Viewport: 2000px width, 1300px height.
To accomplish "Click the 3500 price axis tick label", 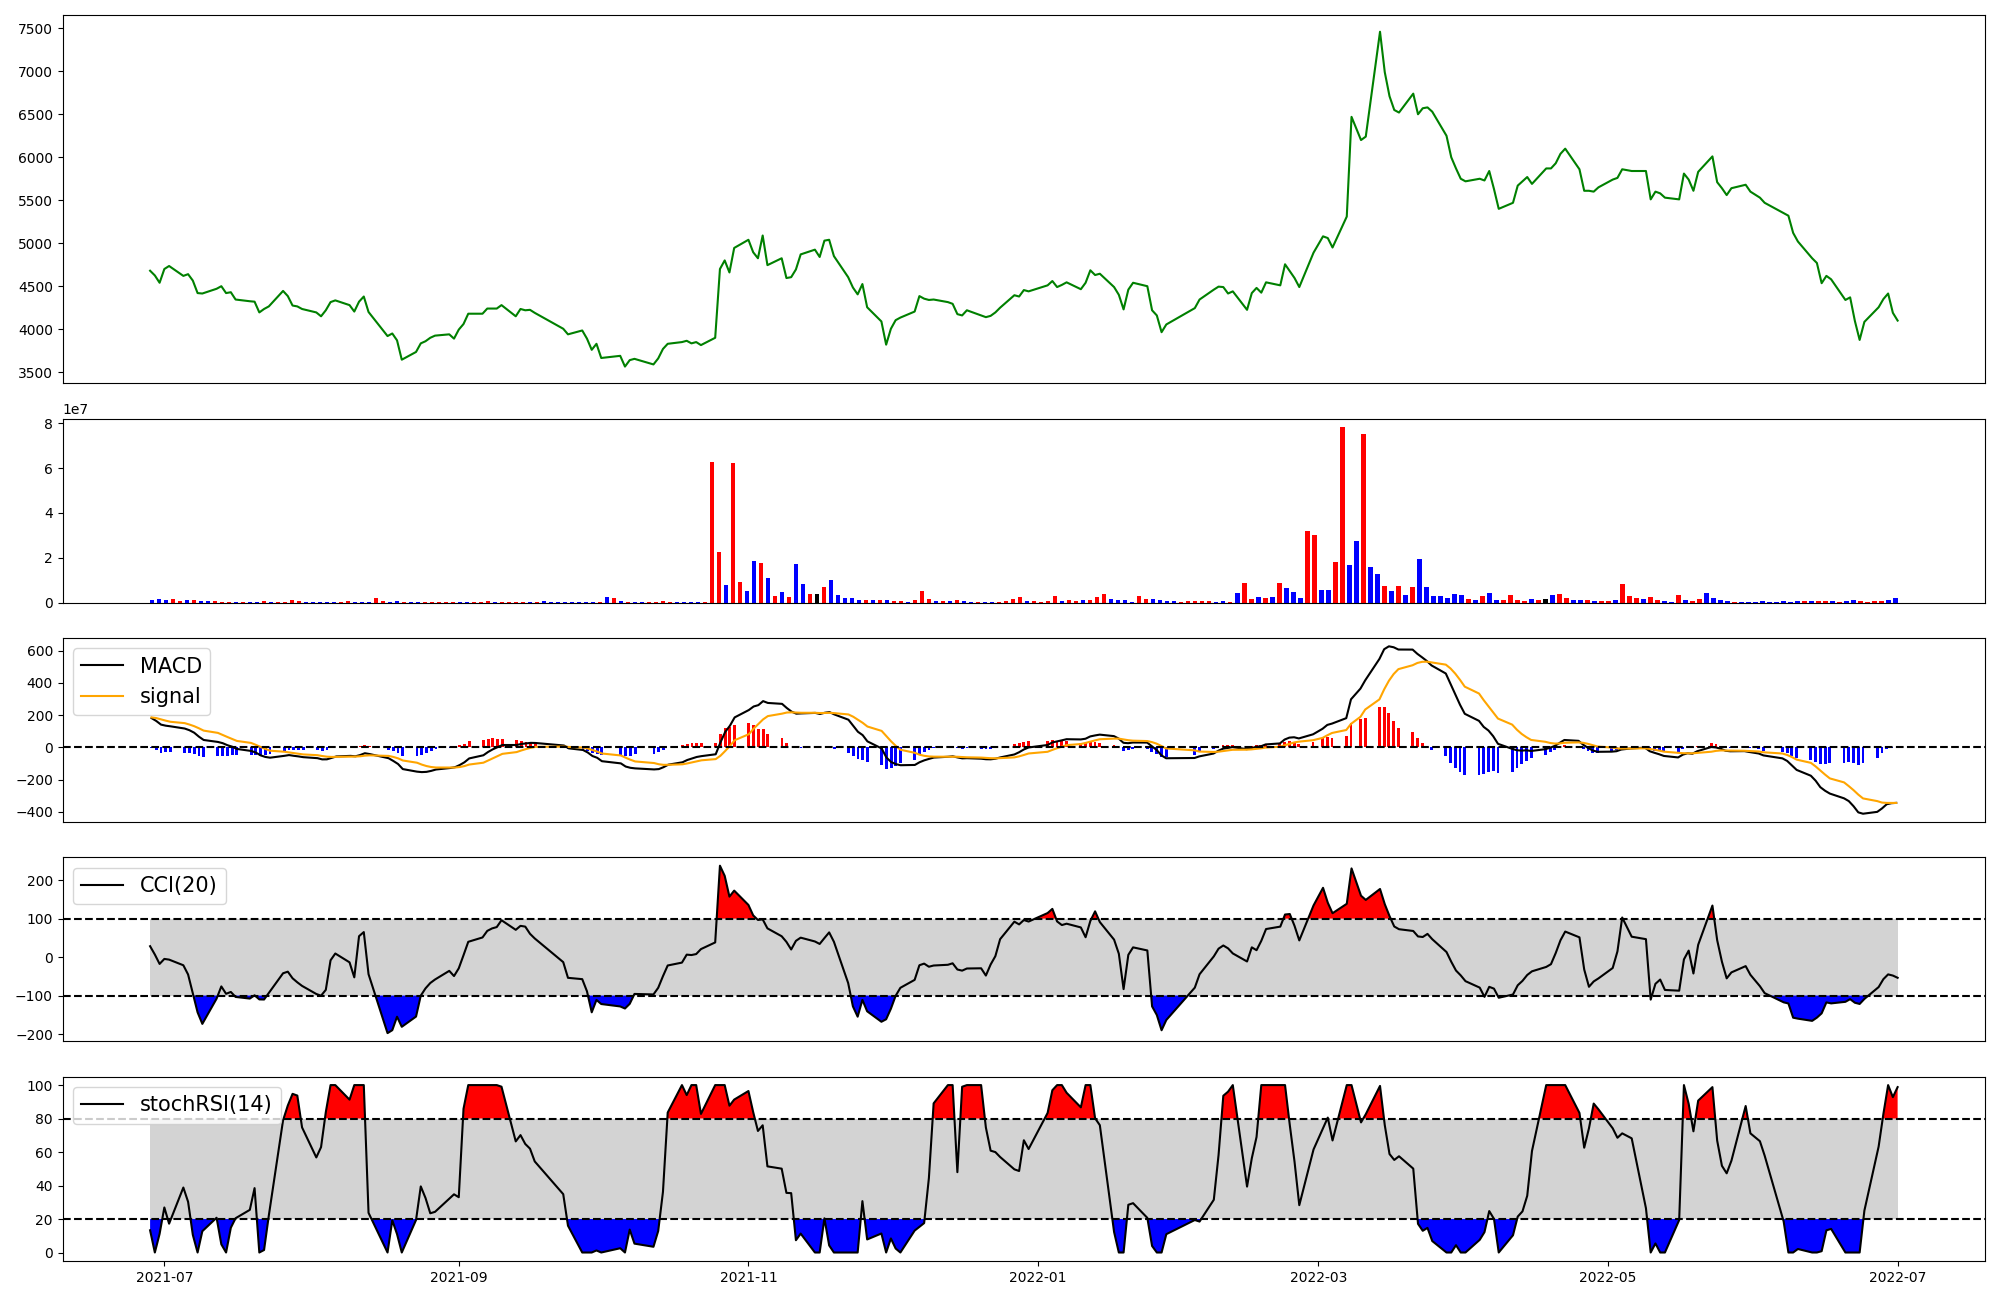I will [35, 373].
